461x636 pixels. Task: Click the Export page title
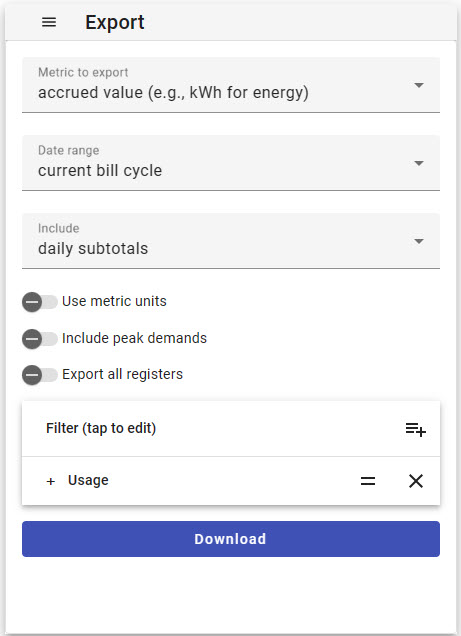tap(115, 22)
